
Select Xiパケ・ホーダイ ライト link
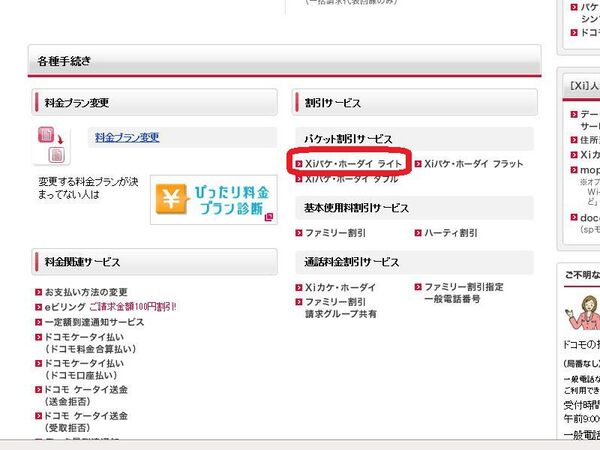point(353,164)
